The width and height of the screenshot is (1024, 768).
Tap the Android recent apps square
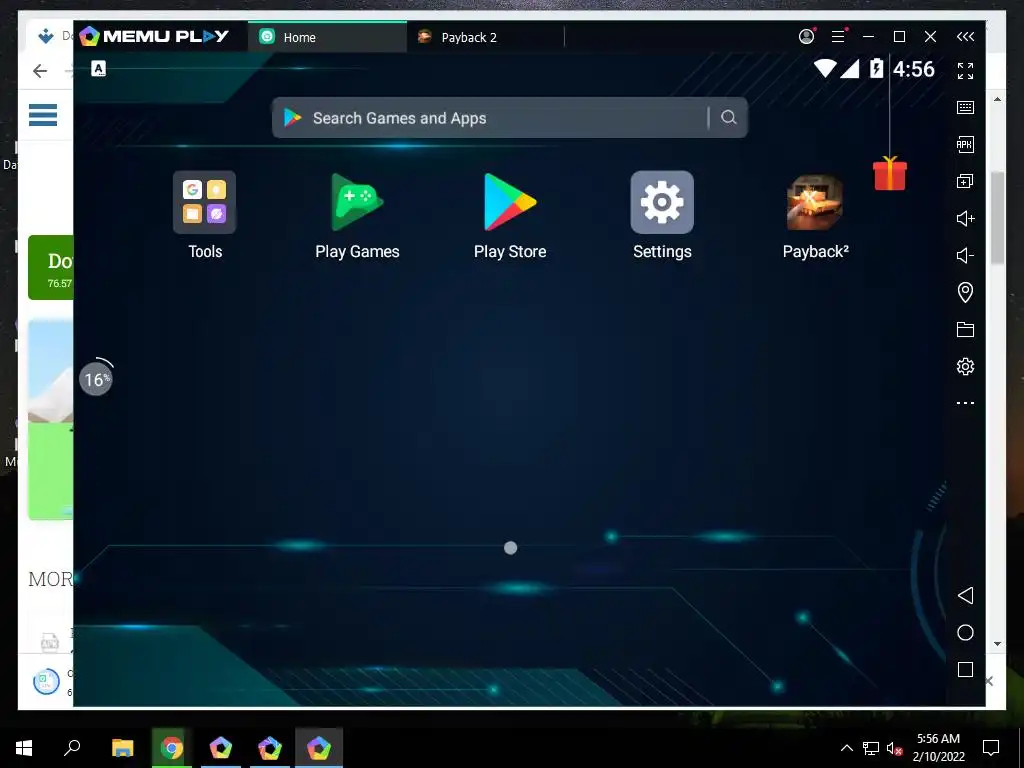(965, 669)
